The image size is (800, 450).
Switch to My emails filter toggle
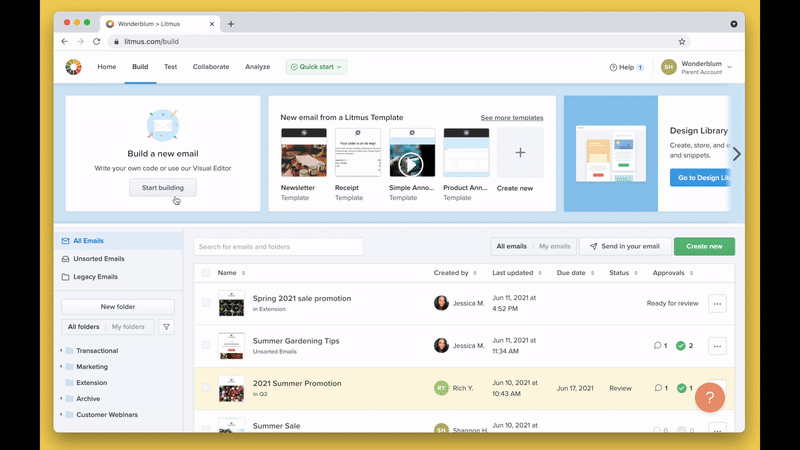tap(555, 246)
